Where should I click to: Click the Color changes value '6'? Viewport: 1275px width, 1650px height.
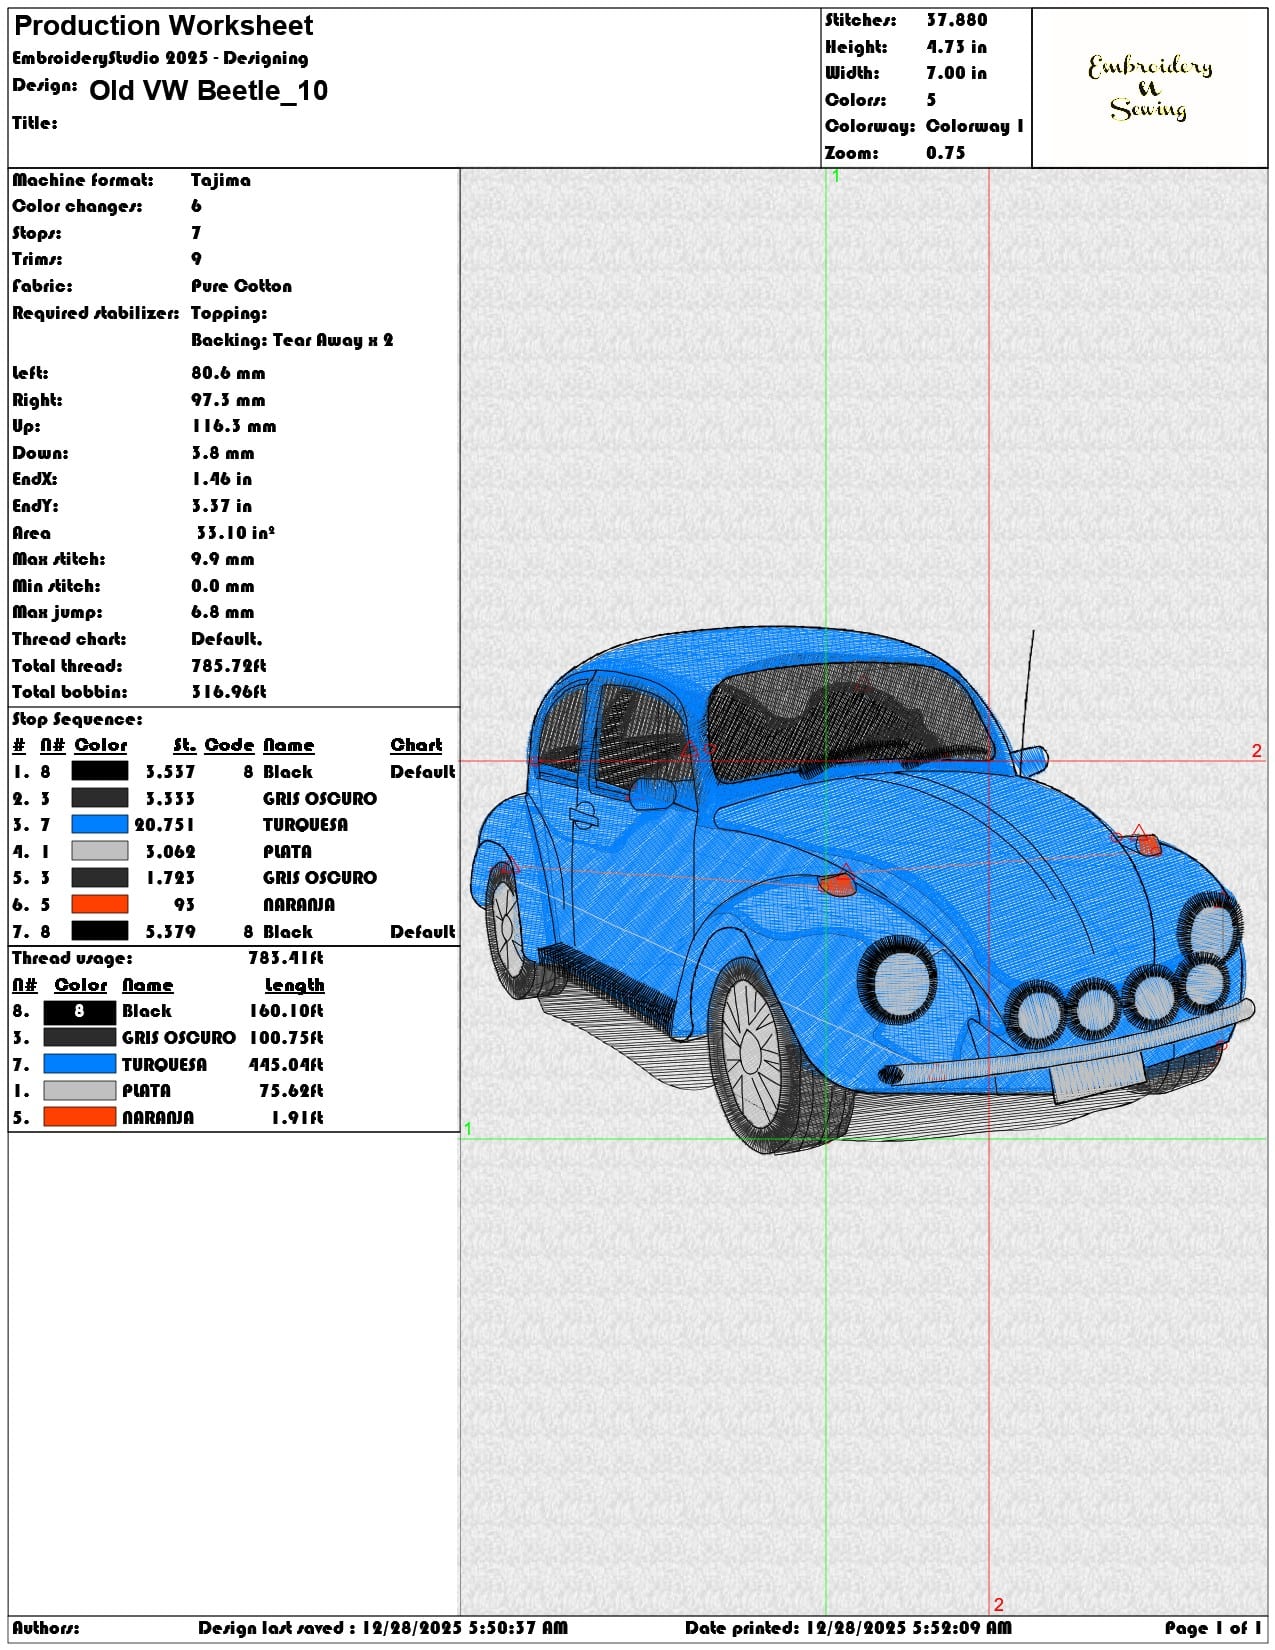coord(196,206)
